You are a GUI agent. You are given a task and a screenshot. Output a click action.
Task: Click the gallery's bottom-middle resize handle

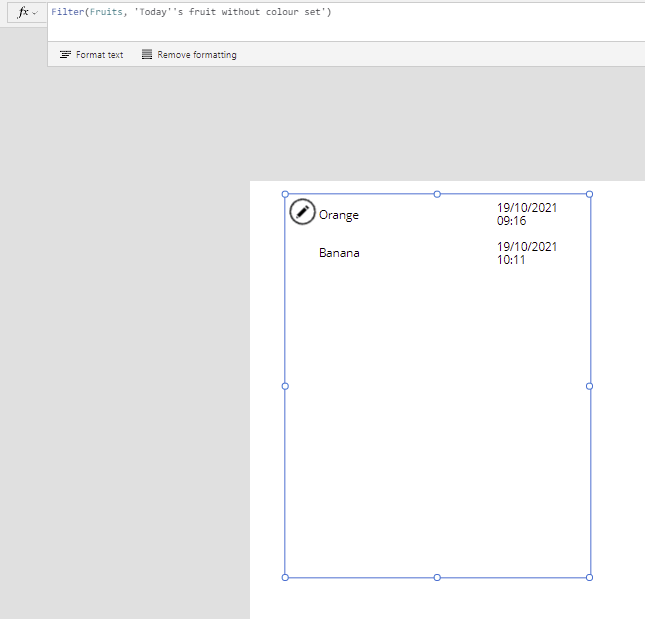tap(437, 577)
